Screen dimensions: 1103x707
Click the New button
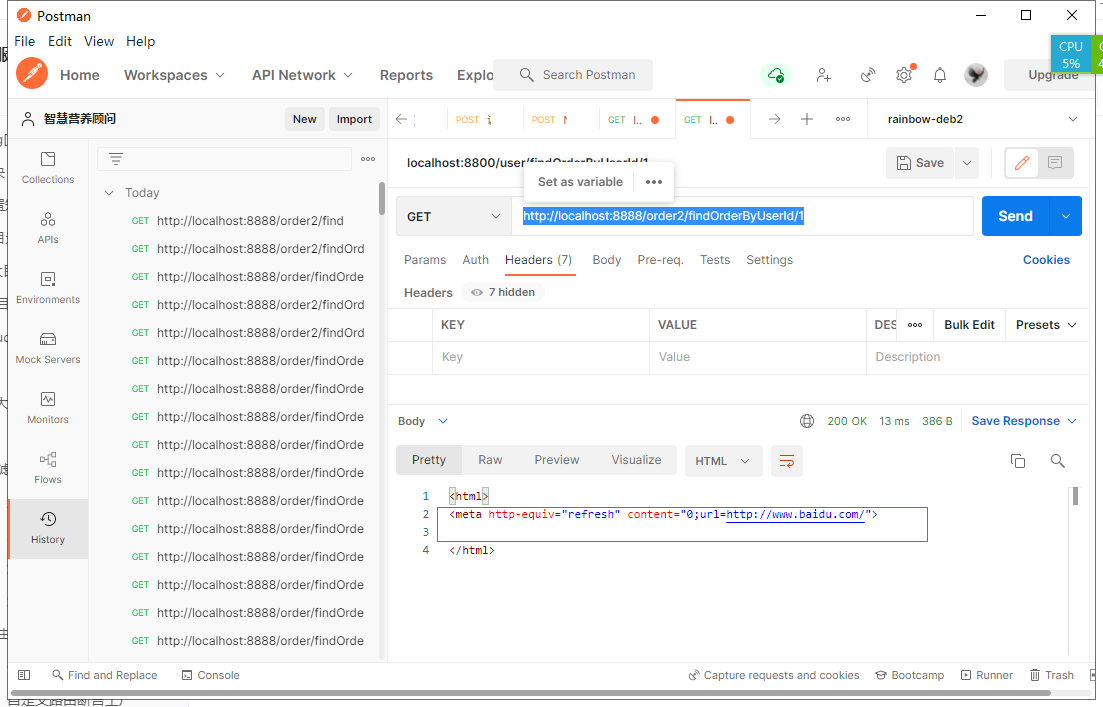click(x=305, y=119)
